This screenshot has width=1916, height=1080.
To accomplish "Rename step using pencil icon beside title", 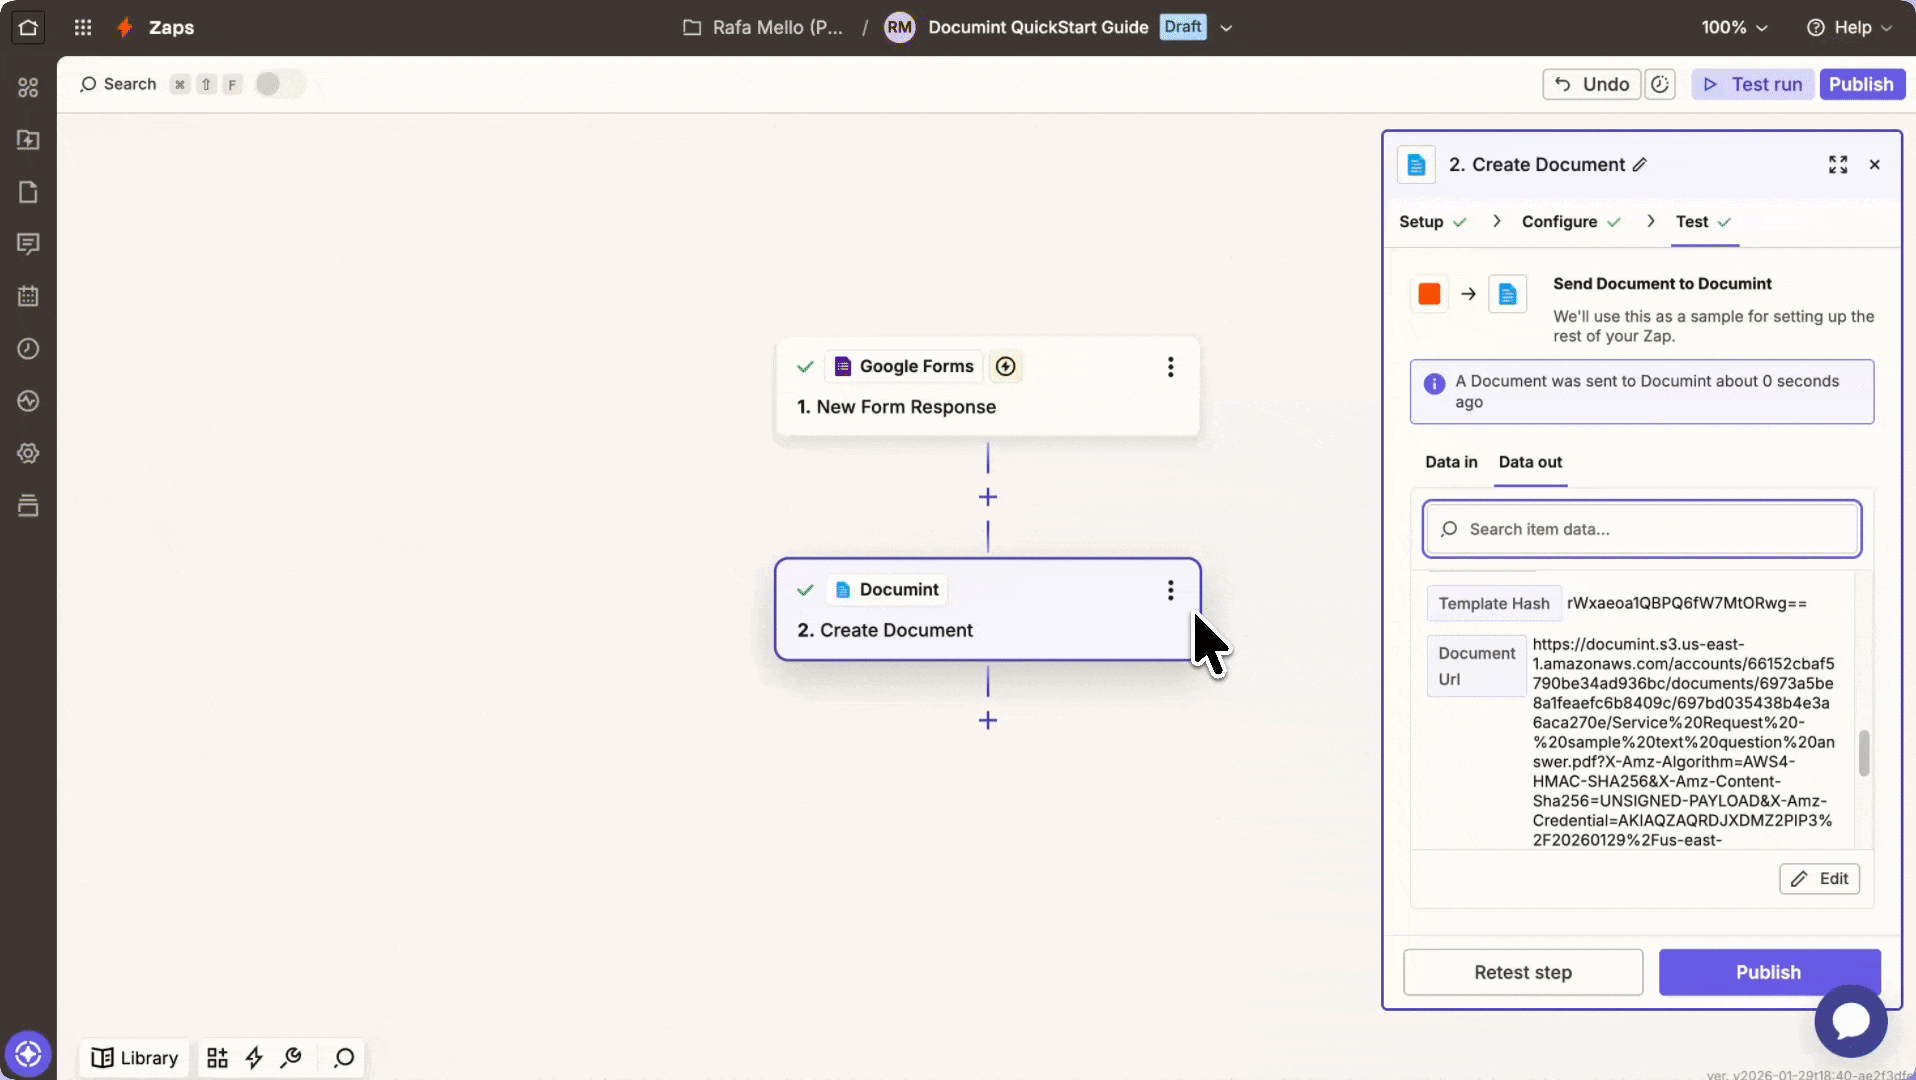I will (1640, 165).
